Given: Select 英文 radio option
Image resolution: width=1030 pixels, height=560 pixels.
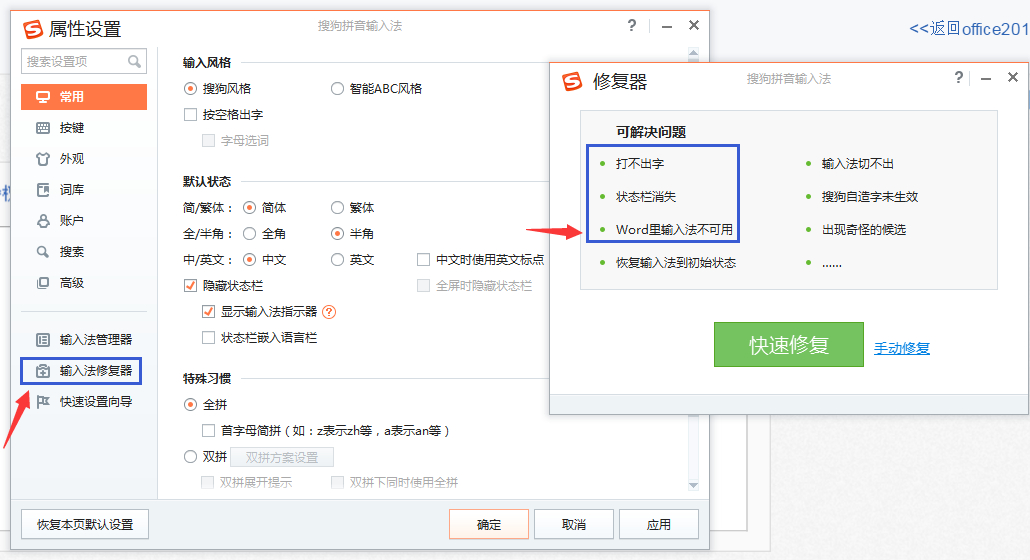Looking at the screenshot, I should pyautogui.click(x=337, y=260).
